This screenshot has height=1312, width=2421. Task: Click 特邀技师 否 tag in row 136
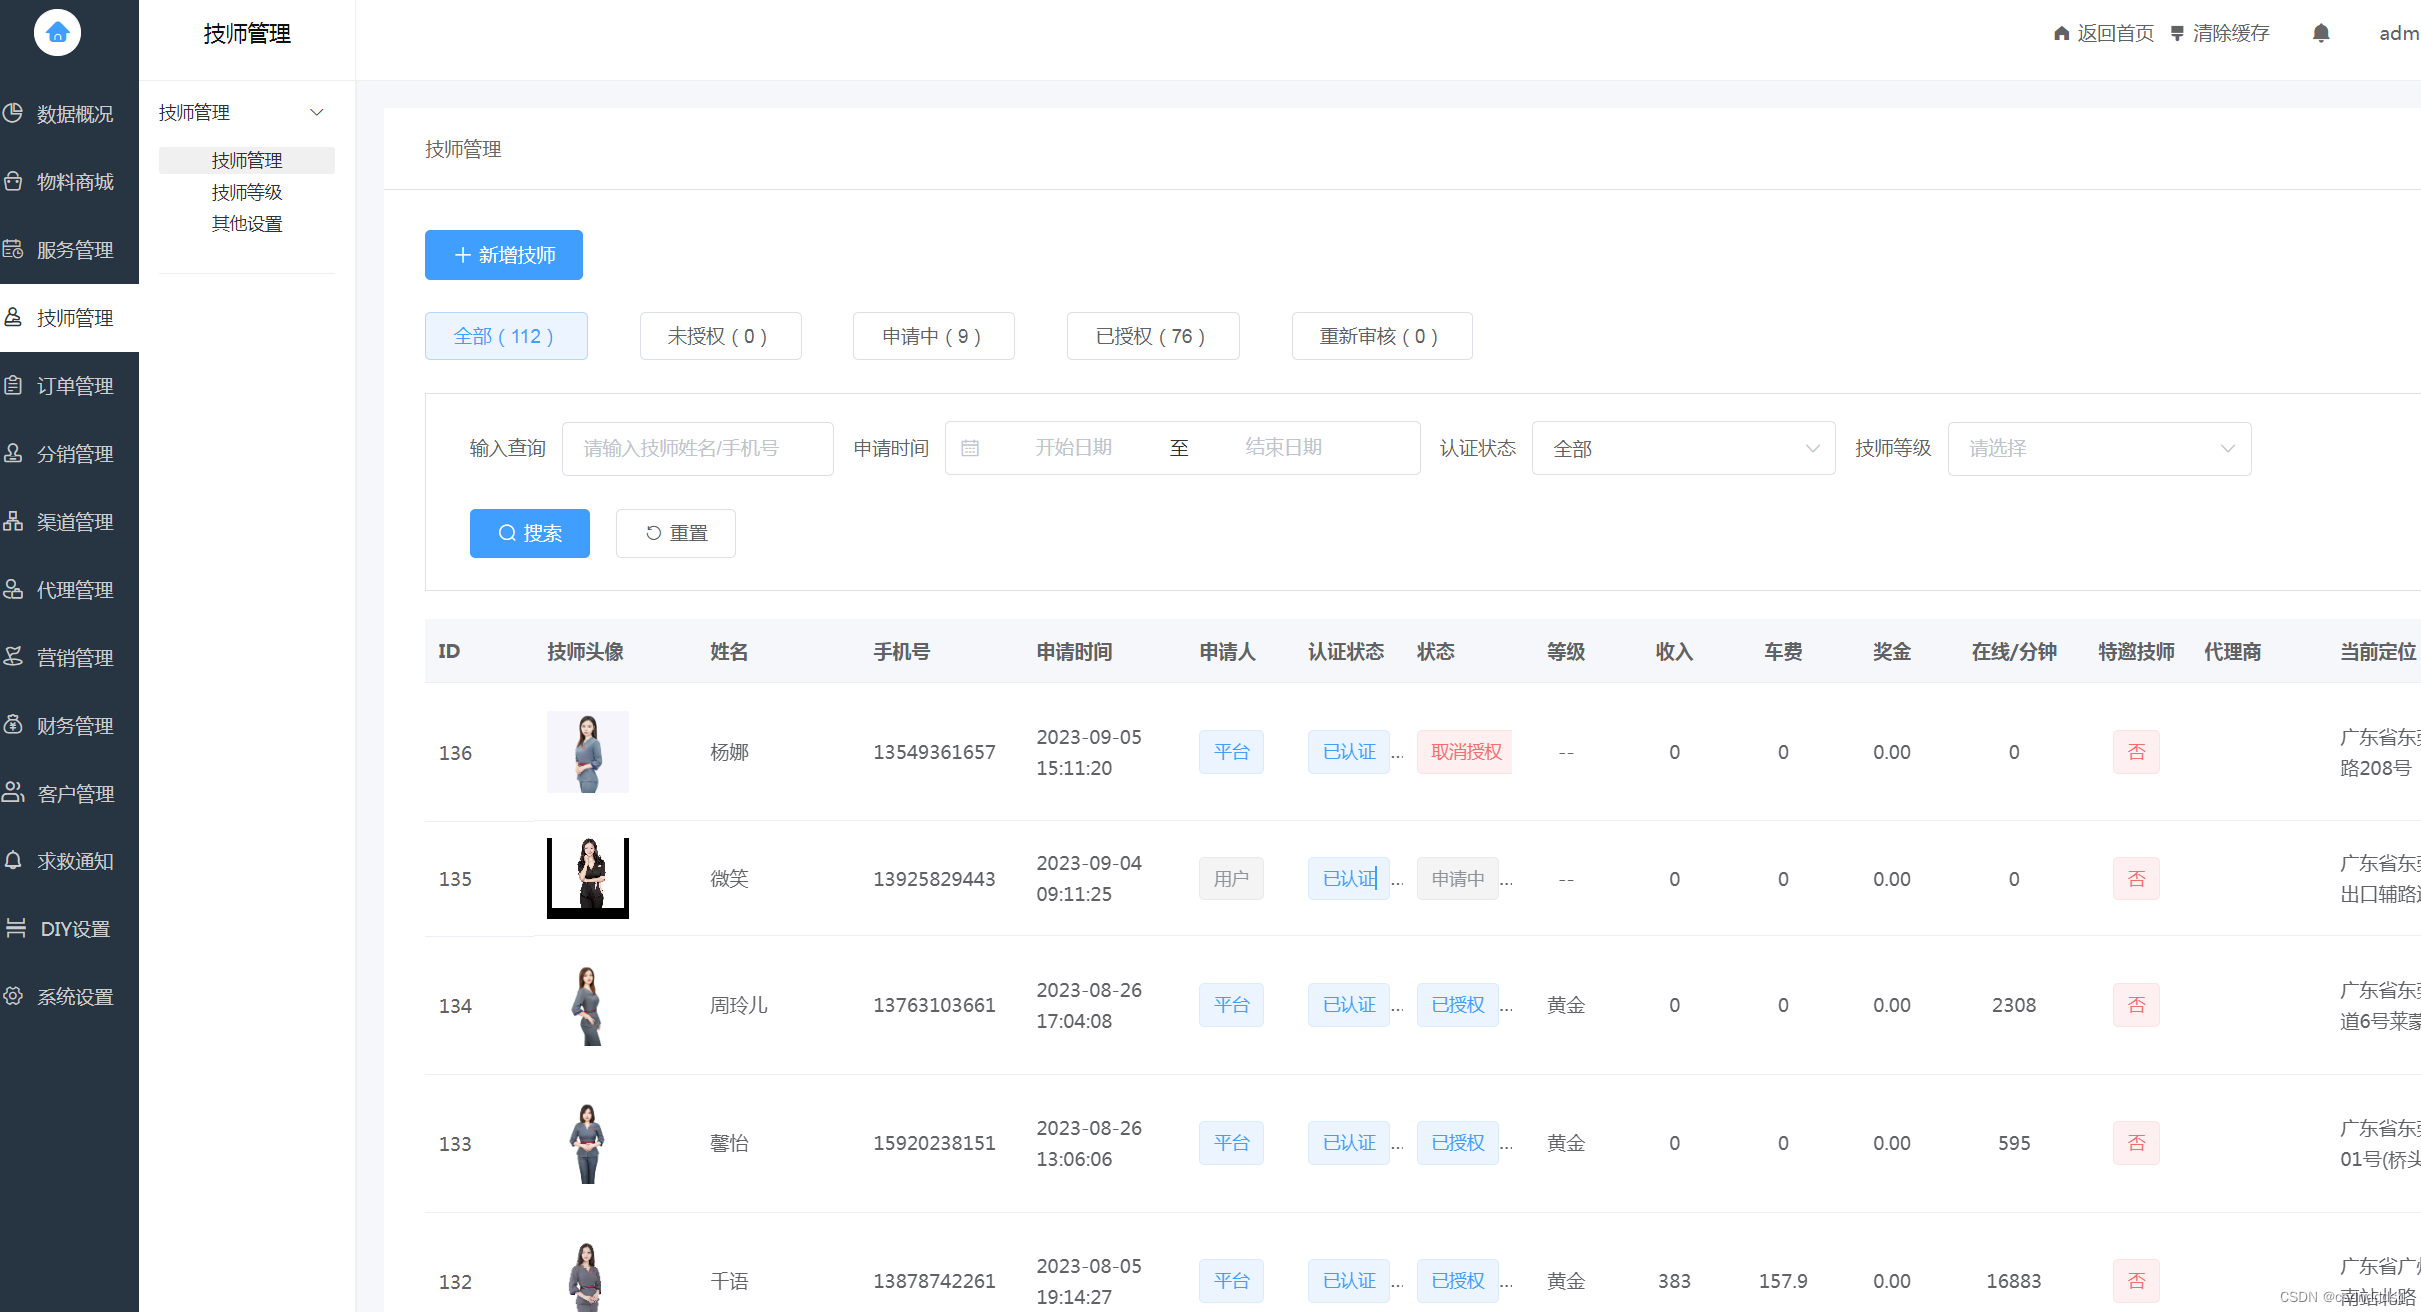coord(2136,752)
